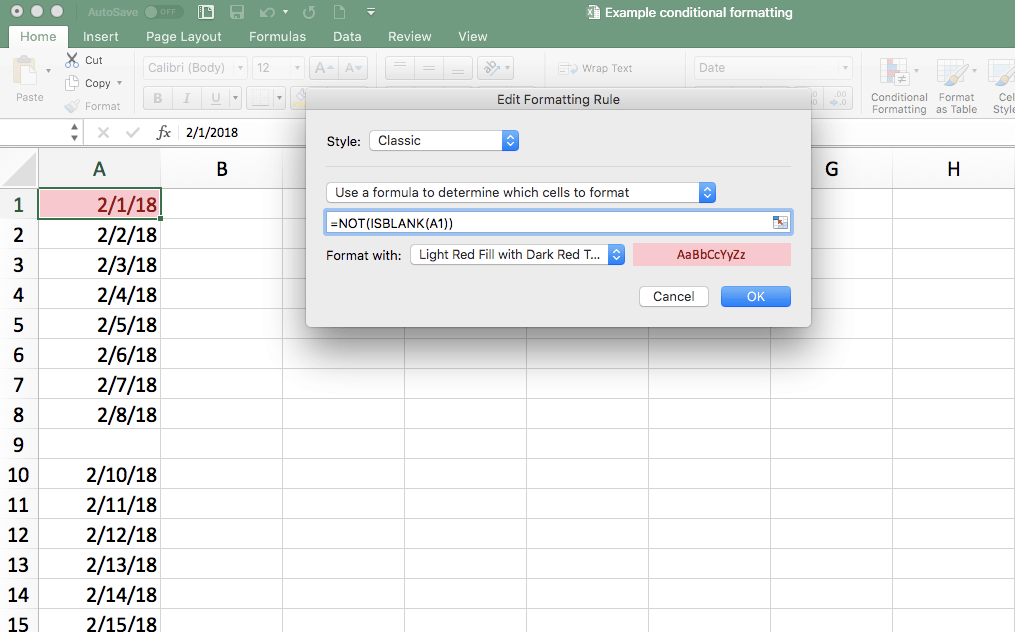Image resolution: width=1015 pixels, height=632 pixels.
Task: Click the Undo arrow icon
Action: click(267, 12)
